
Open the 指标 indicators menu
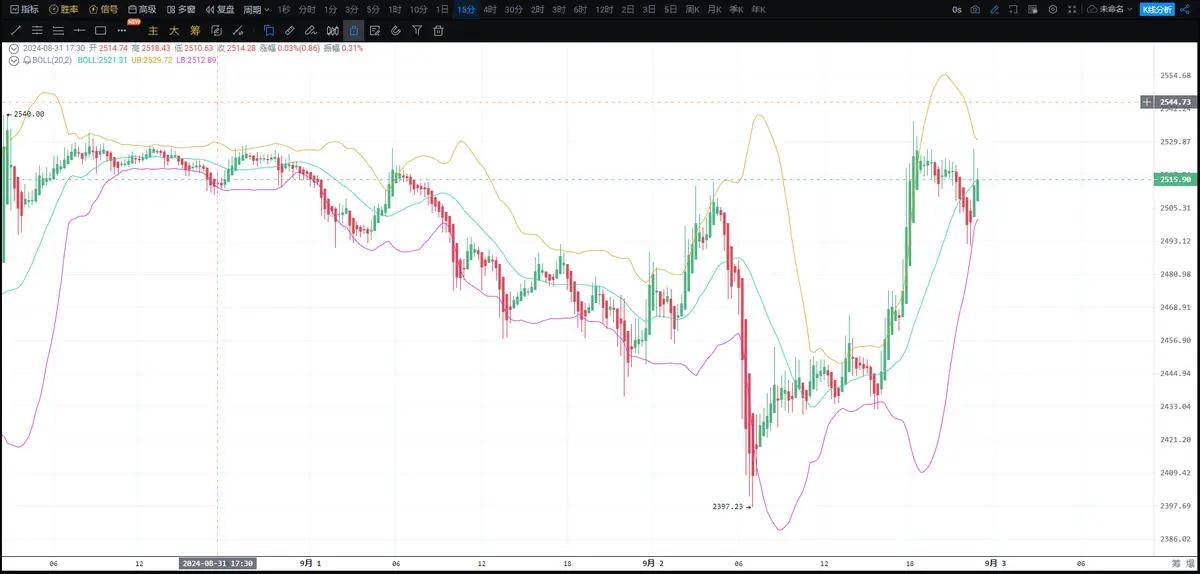[24, 9]
